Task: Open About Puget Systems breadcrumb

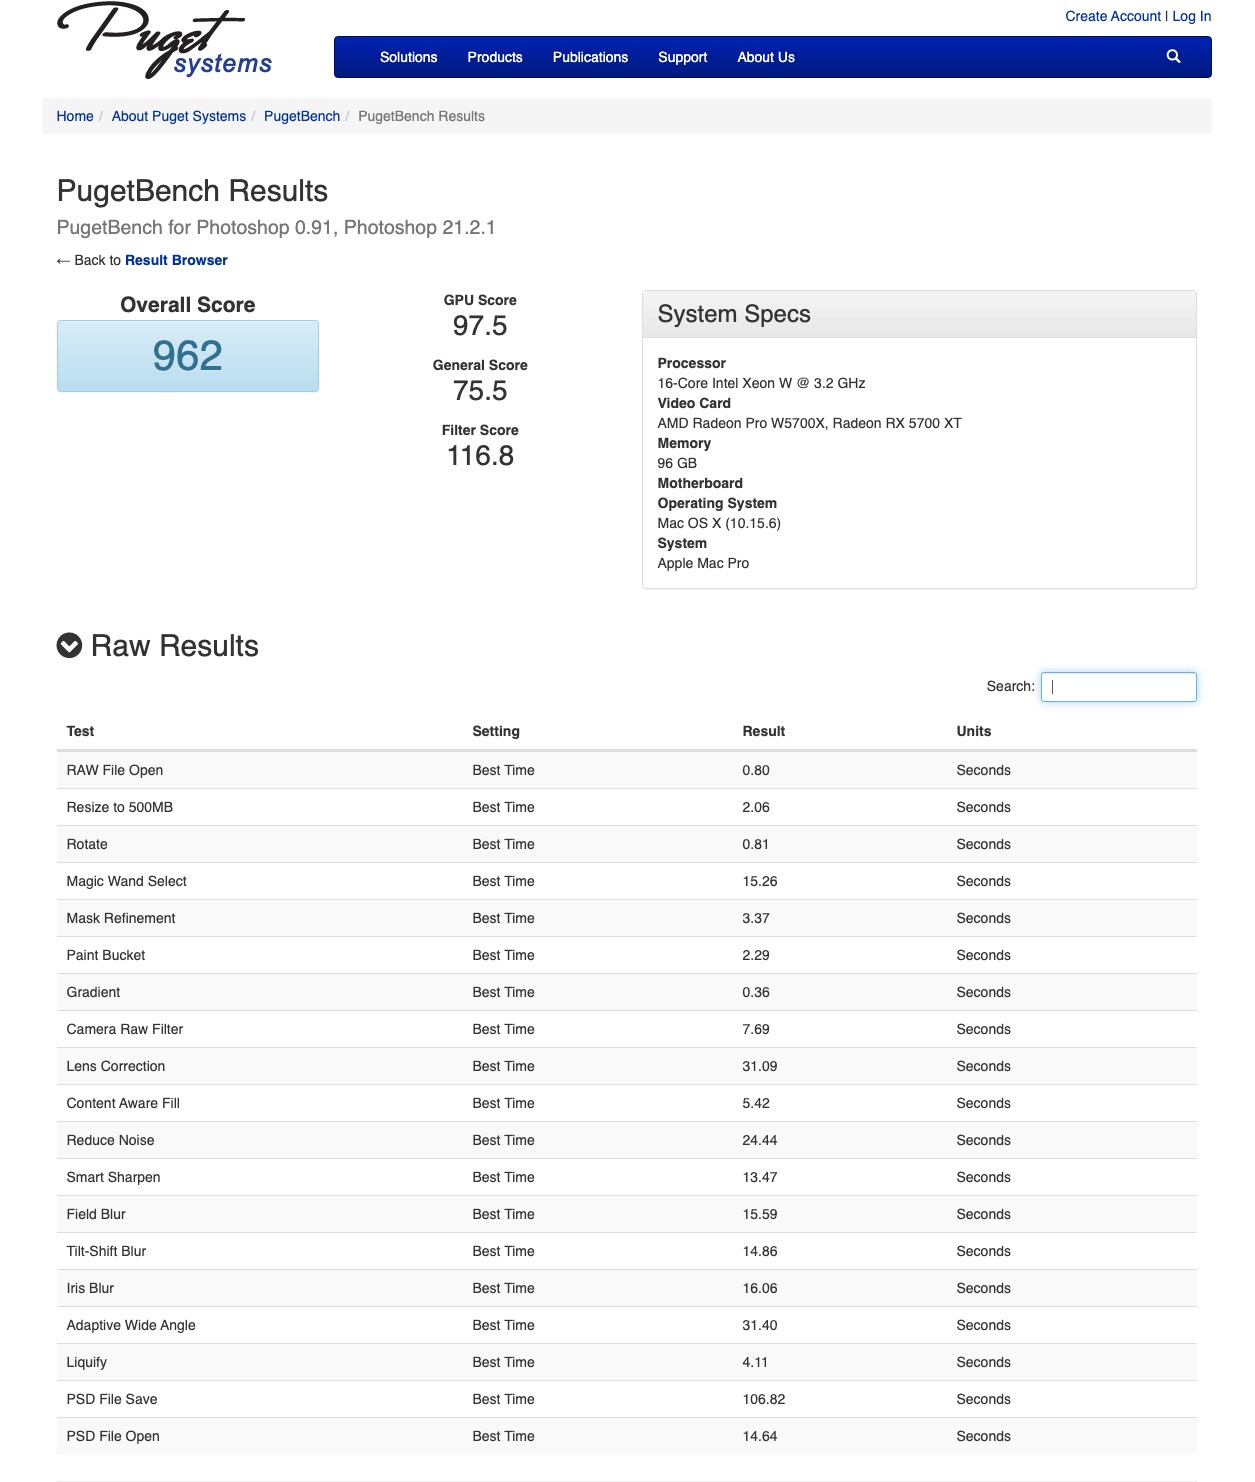Action: coord(179,116)
